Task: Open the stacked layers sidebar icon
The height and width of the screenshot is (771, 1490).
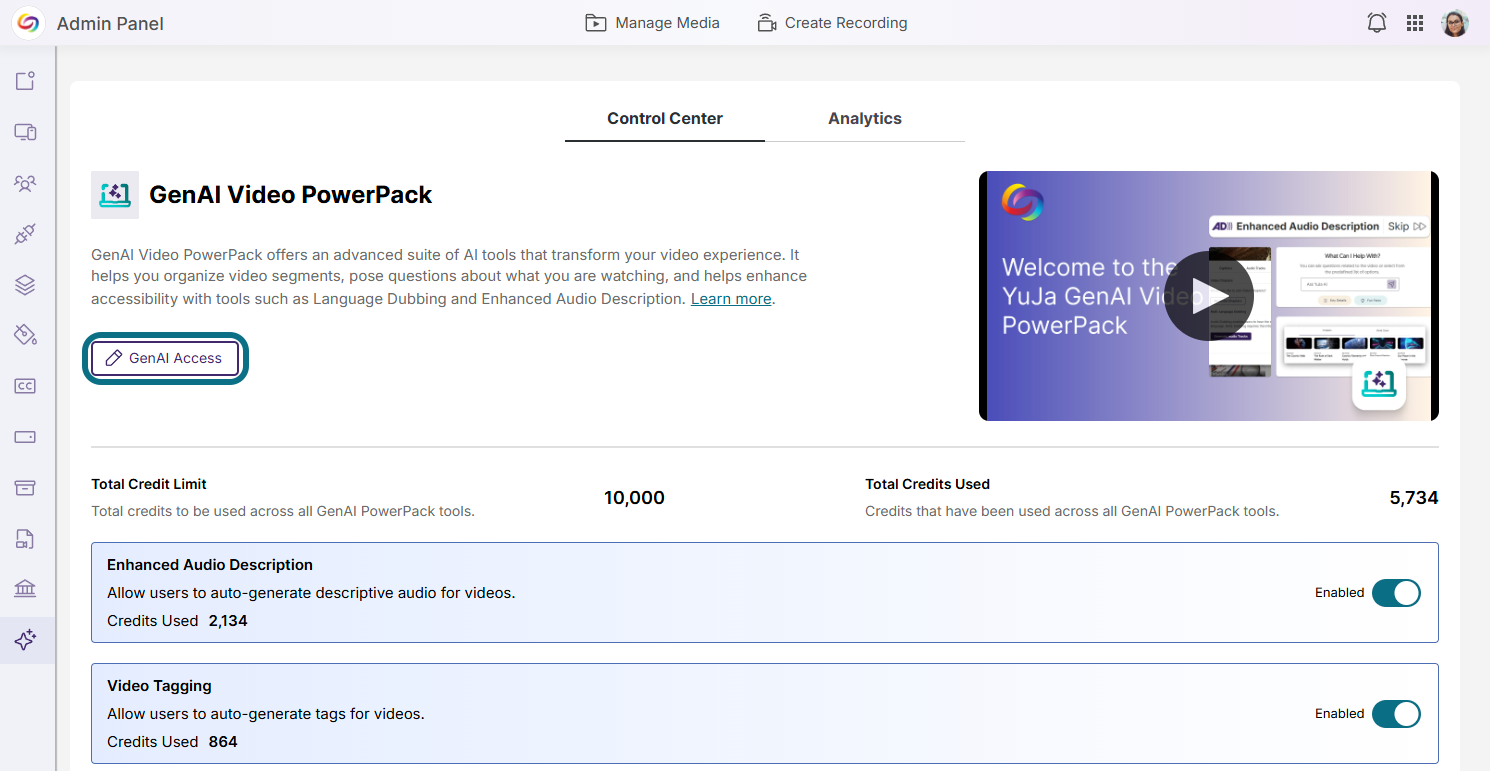Action: [26, 285]
